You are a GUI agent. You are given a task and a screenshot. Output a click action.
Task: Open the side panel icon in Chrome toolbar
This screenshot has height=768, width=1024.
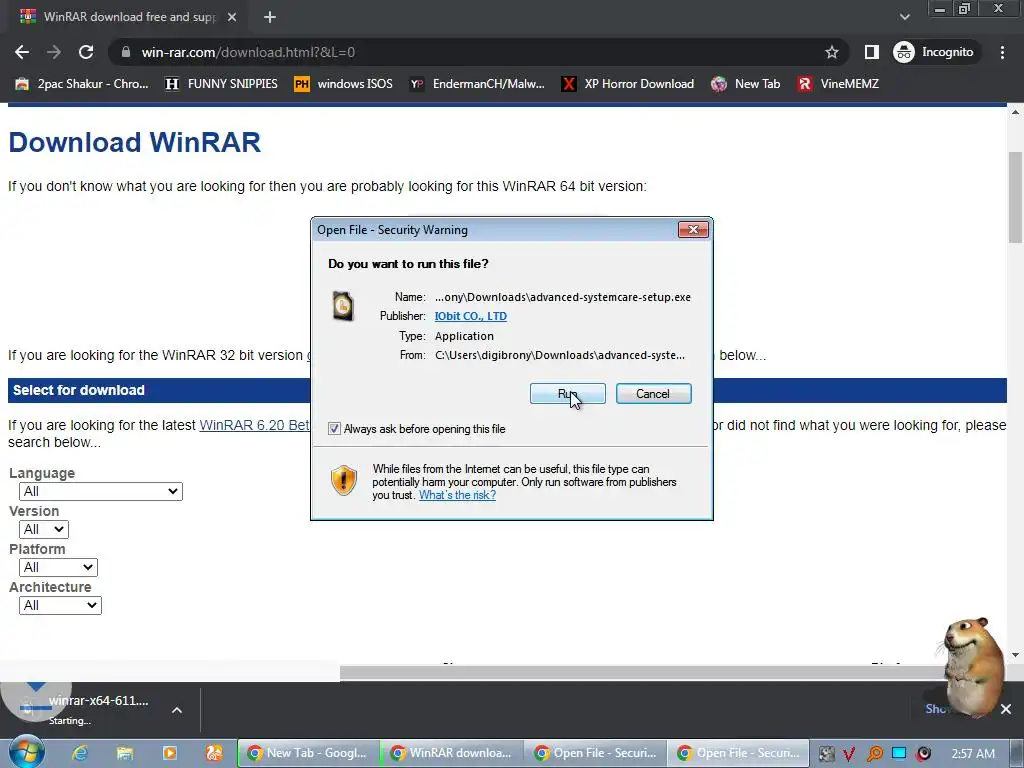pos(871,52)
